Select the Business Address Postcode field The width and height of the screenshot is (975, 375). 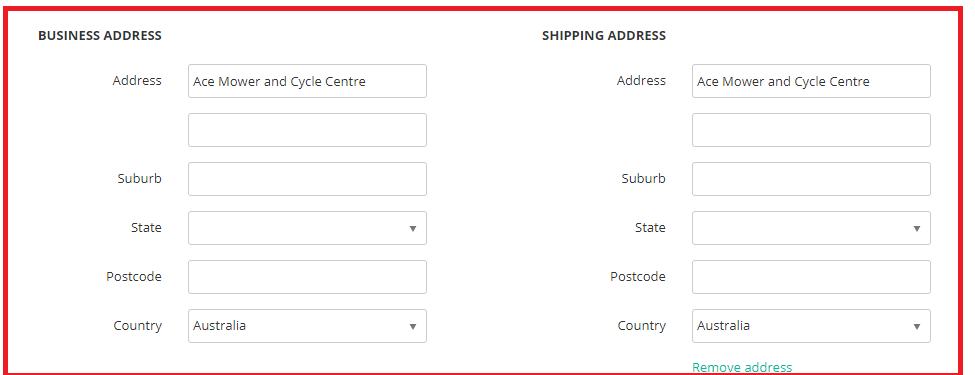point(307,277)
